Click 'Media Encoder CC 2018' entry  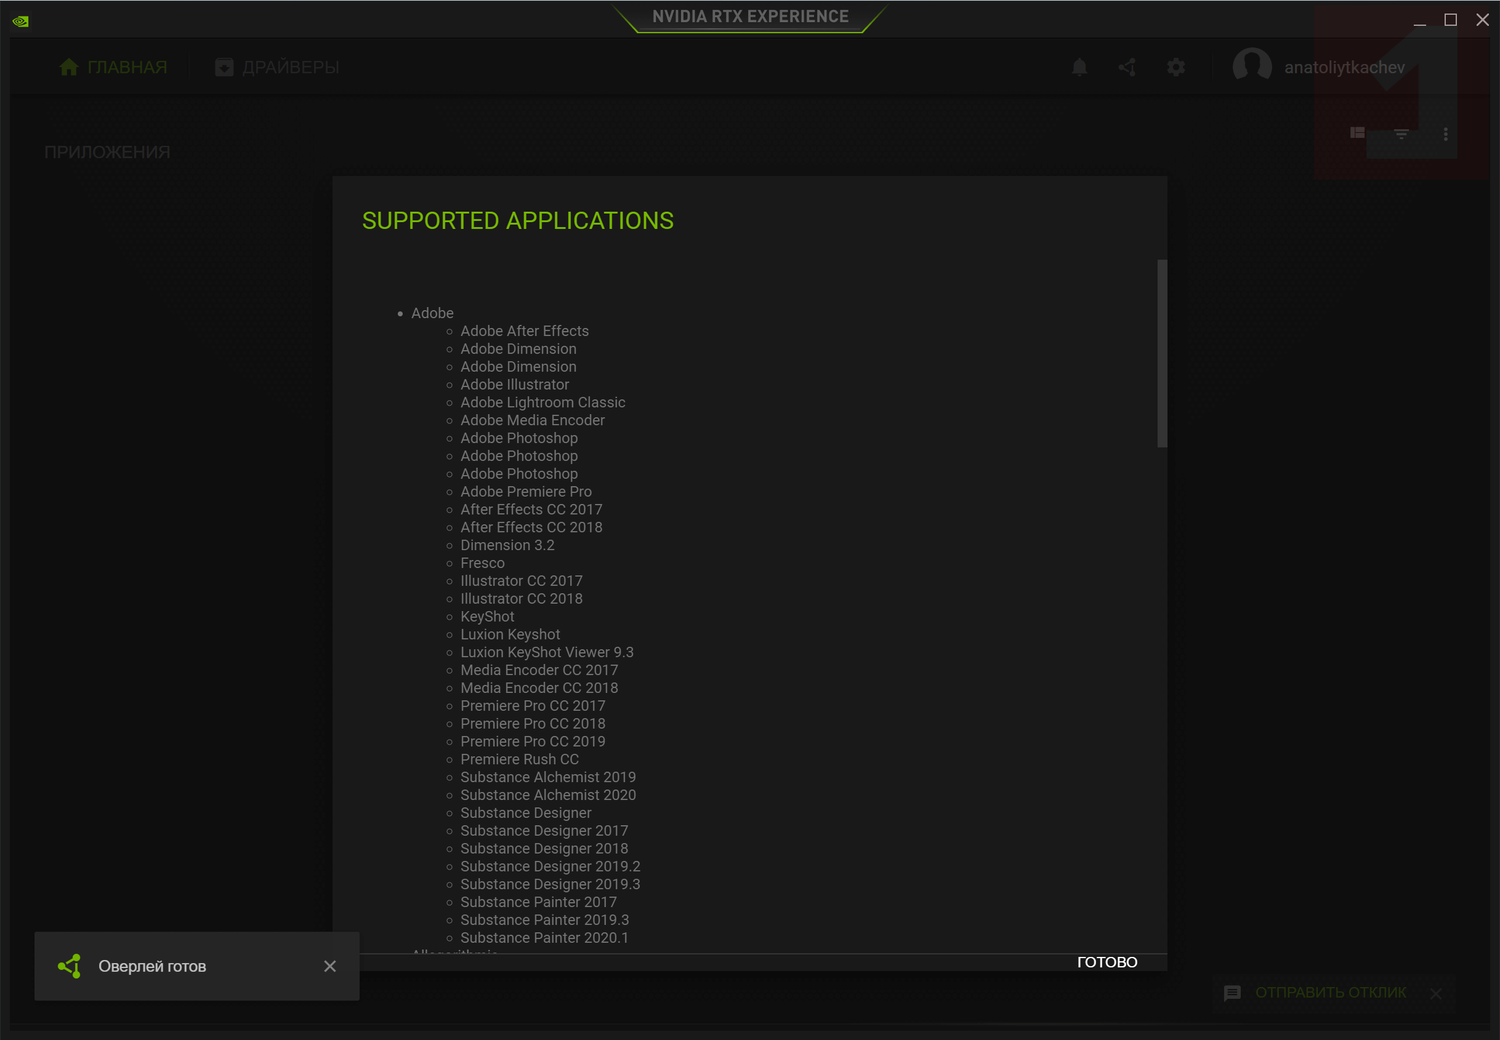click(x=539, y=689)
